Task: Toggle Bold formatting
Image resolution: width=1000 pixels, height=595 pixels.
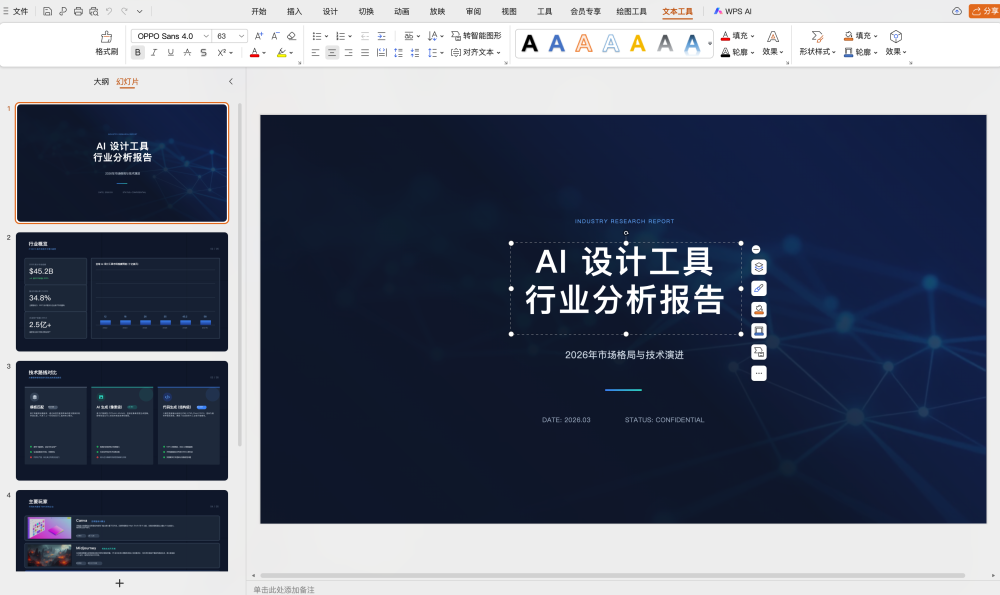Action: [x=138, y=53]
